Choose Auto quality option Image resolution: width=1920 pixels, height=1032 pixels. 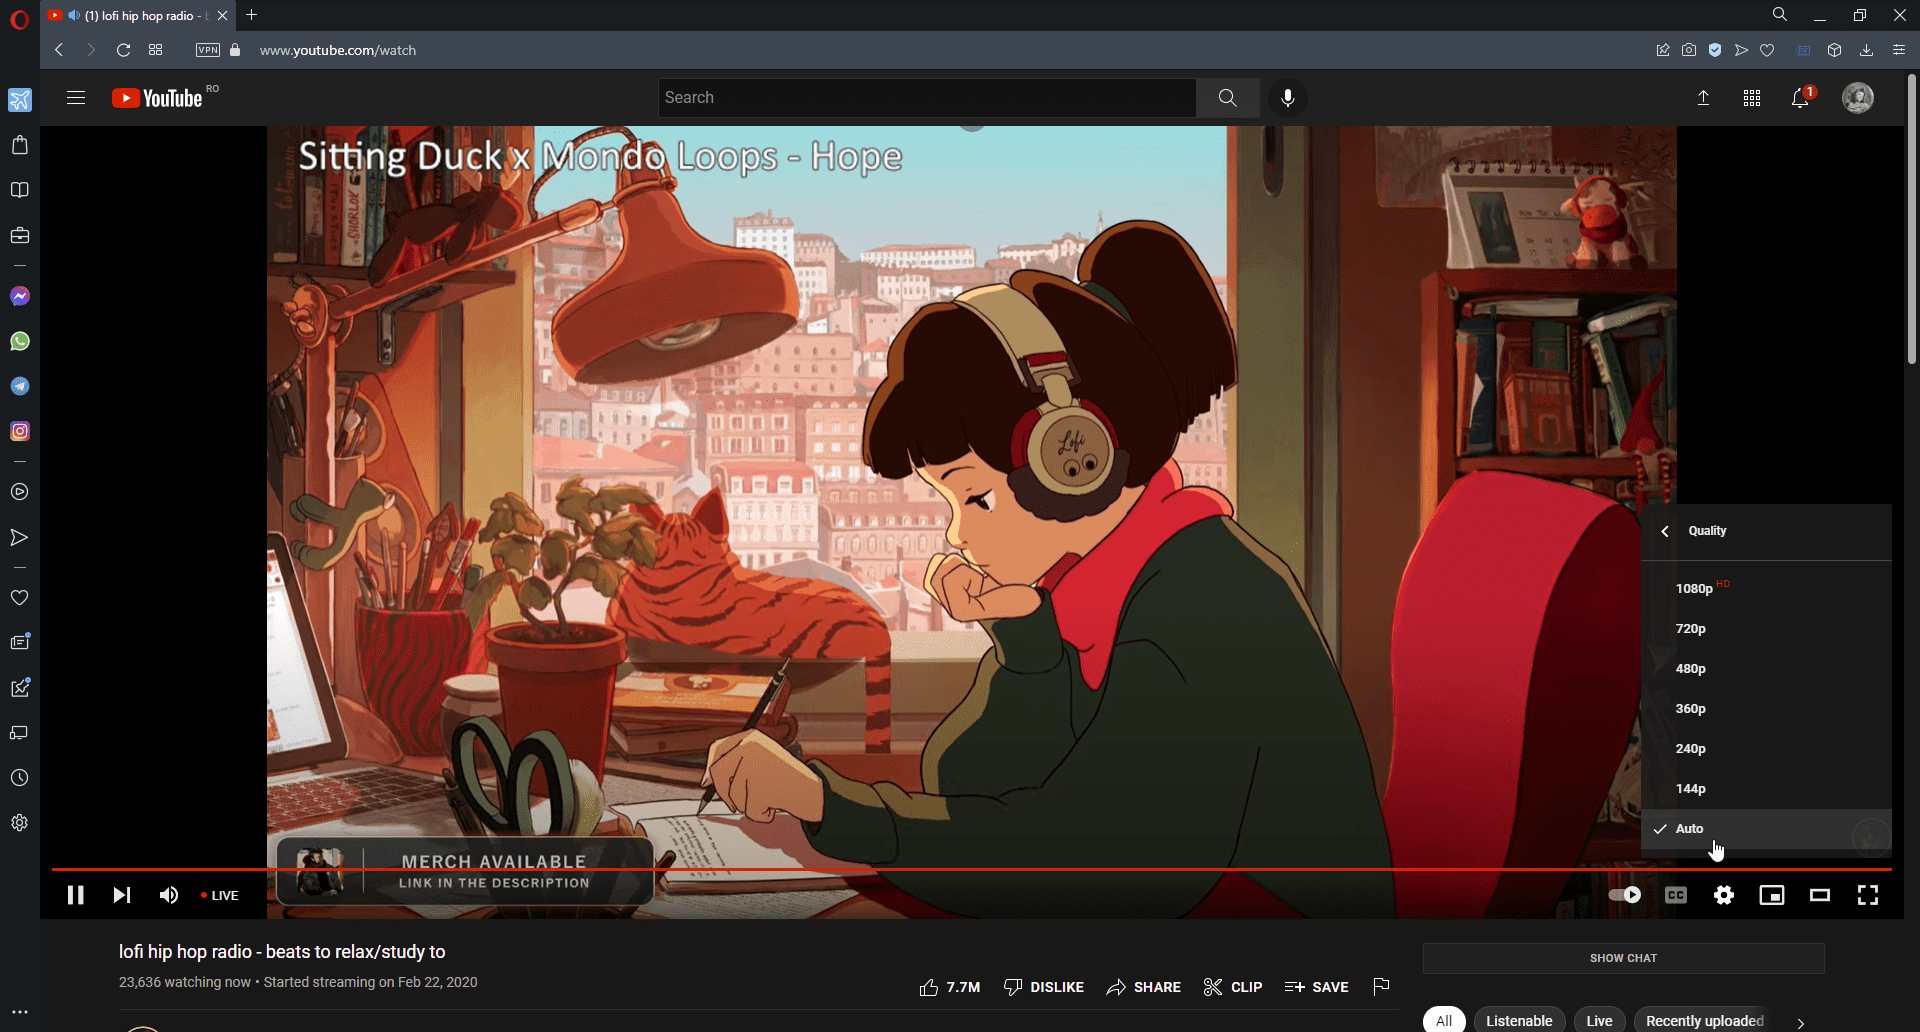[1766, 829]
